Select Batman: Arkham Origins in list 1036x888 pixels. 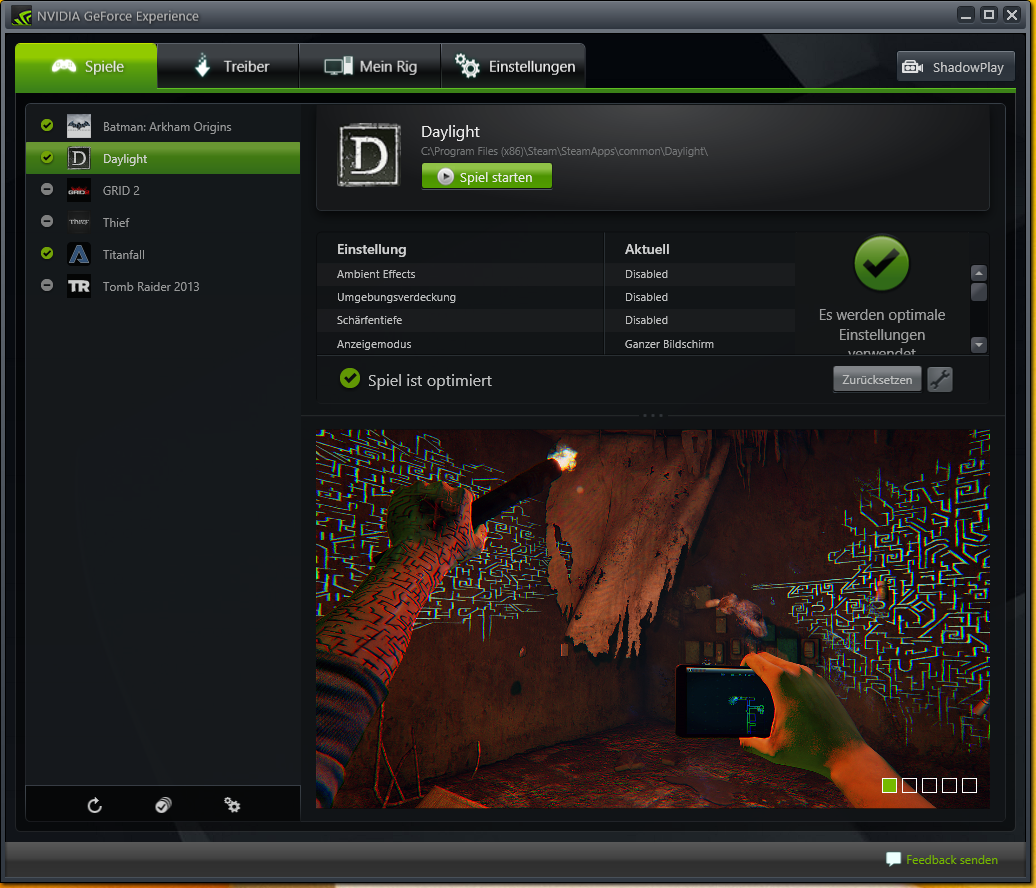[163, 126]
